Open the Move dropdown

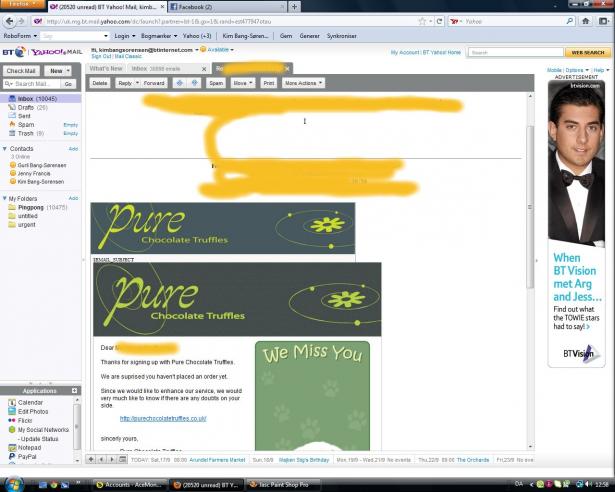243,83
